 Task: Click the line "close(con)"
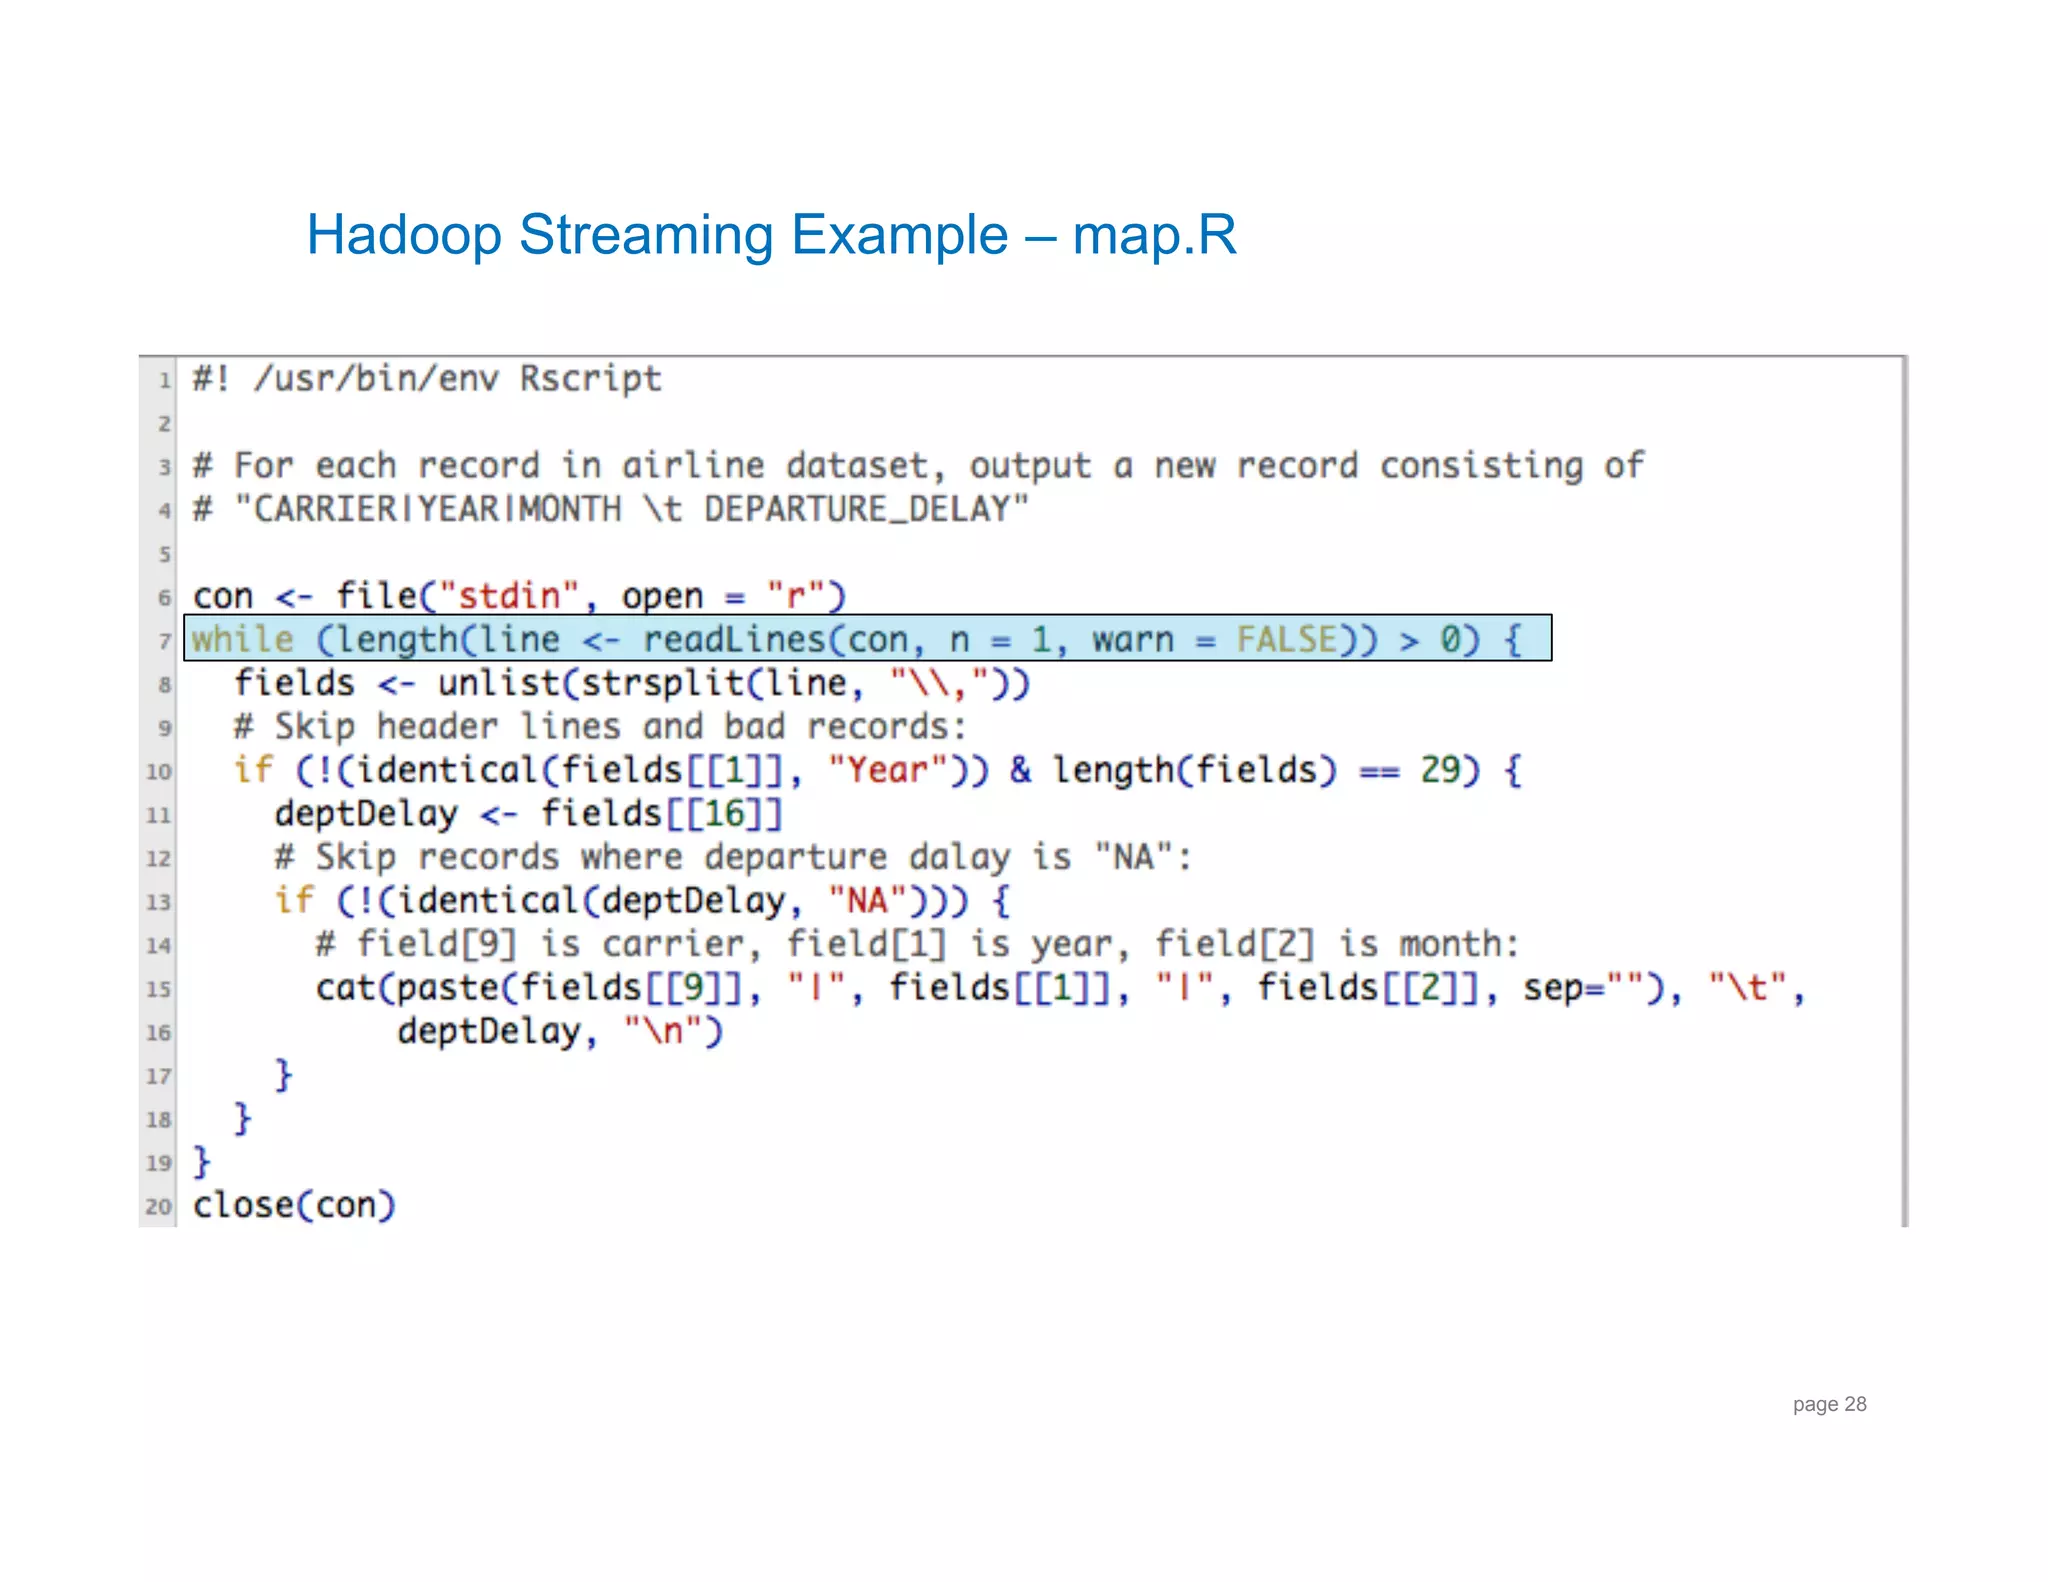click(294, 1206)
